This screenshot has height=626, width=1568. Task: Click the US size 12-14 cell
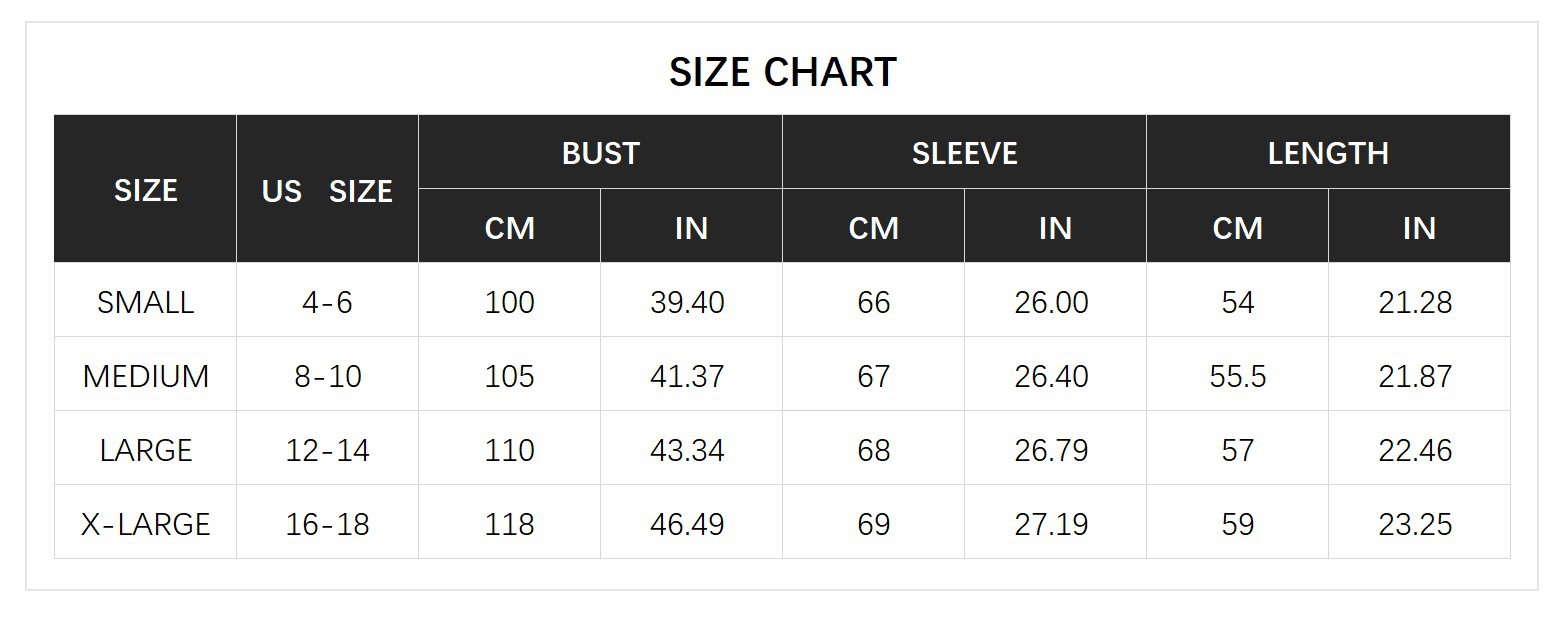(327, 450)
